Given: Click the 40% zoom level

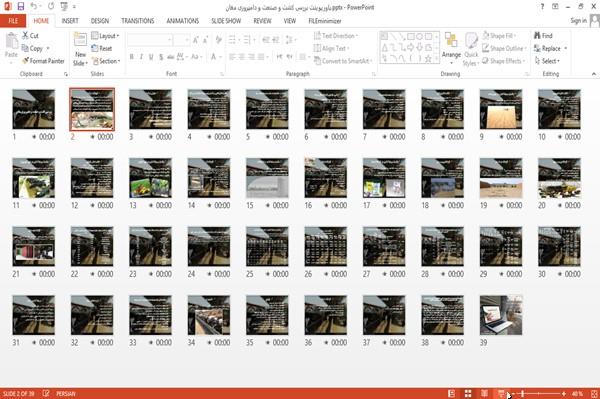Looking at the screenshot, I should (x=577, y=394).
